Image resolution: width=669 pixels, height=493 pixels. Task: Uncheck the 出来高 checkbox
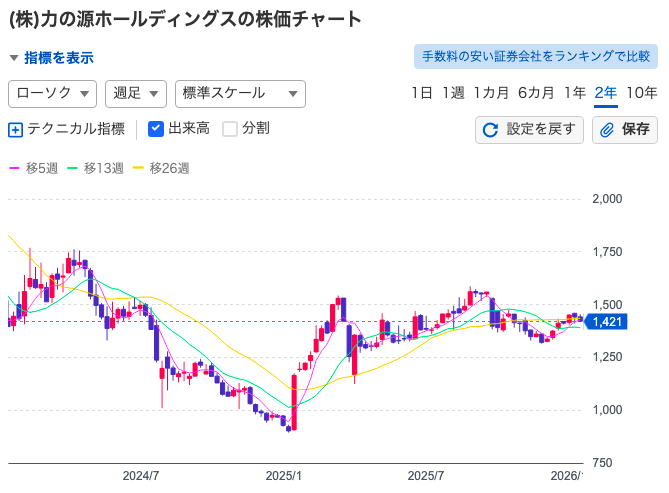[x=156, y=128]
